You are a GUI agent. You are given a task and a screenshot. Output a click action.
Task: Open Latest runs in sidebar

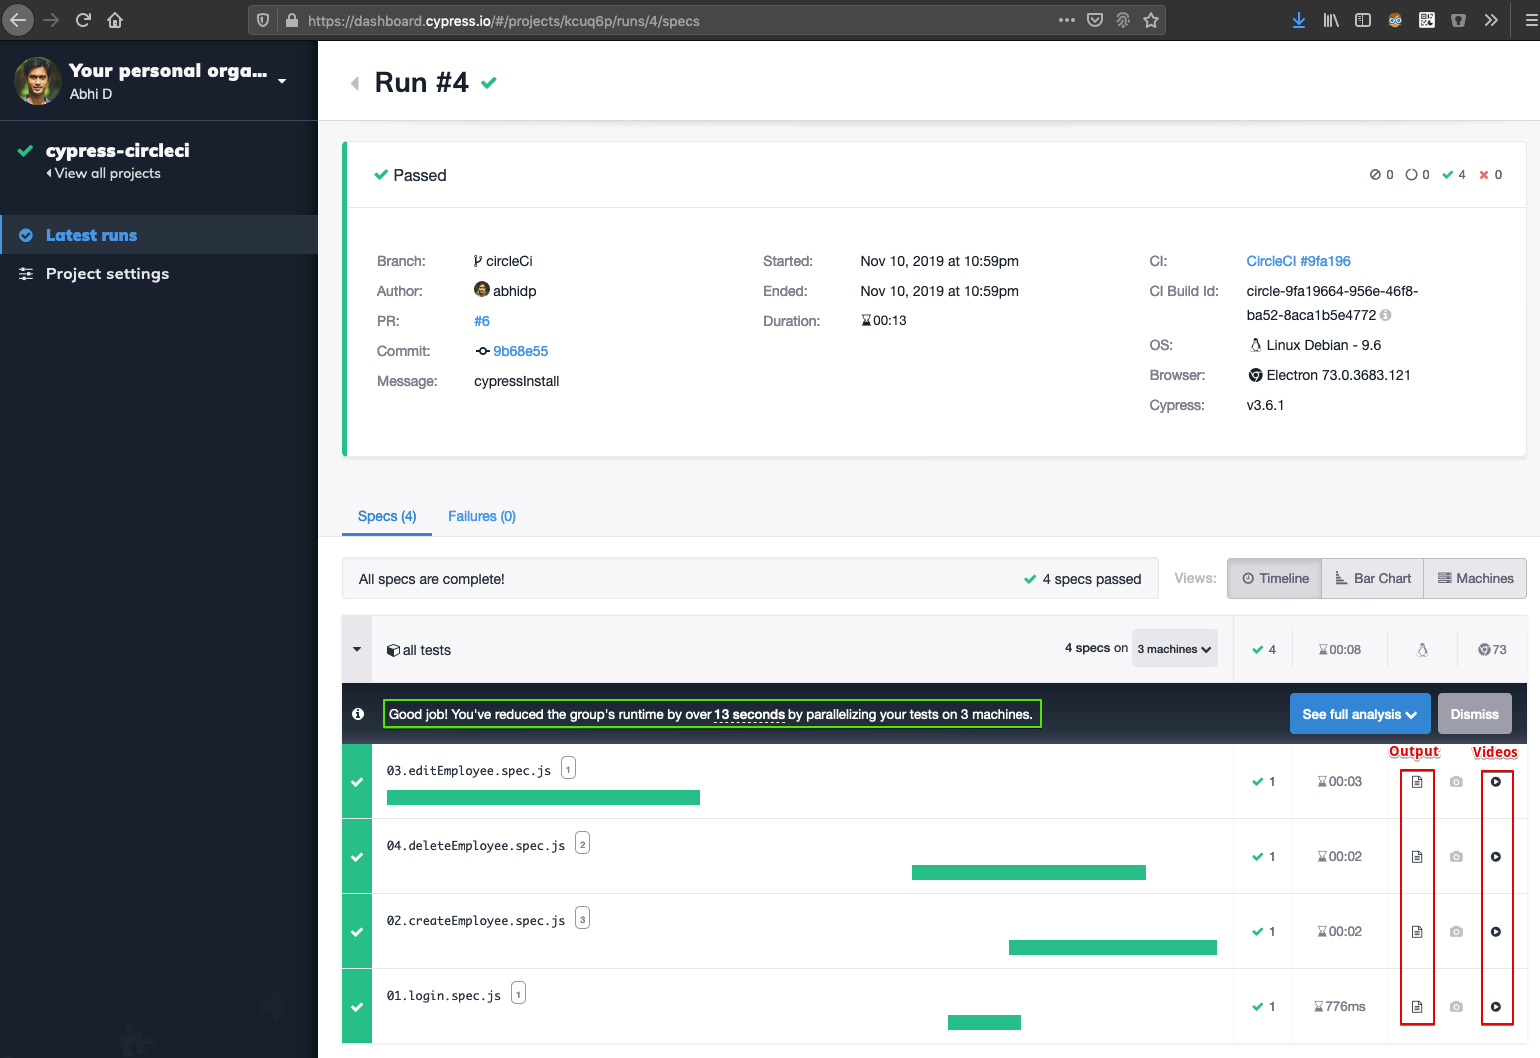click(x=159, y=235)
